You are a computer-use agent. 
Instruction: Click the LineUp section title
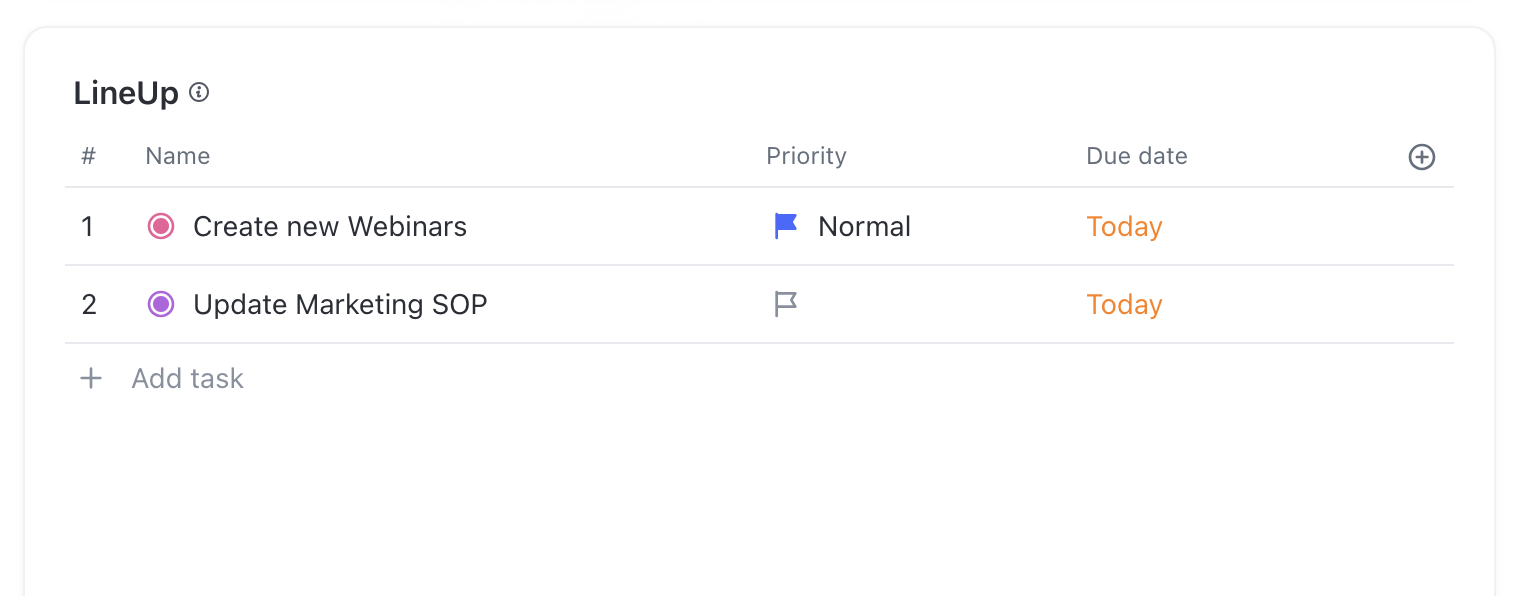click(x=126, y=94)
